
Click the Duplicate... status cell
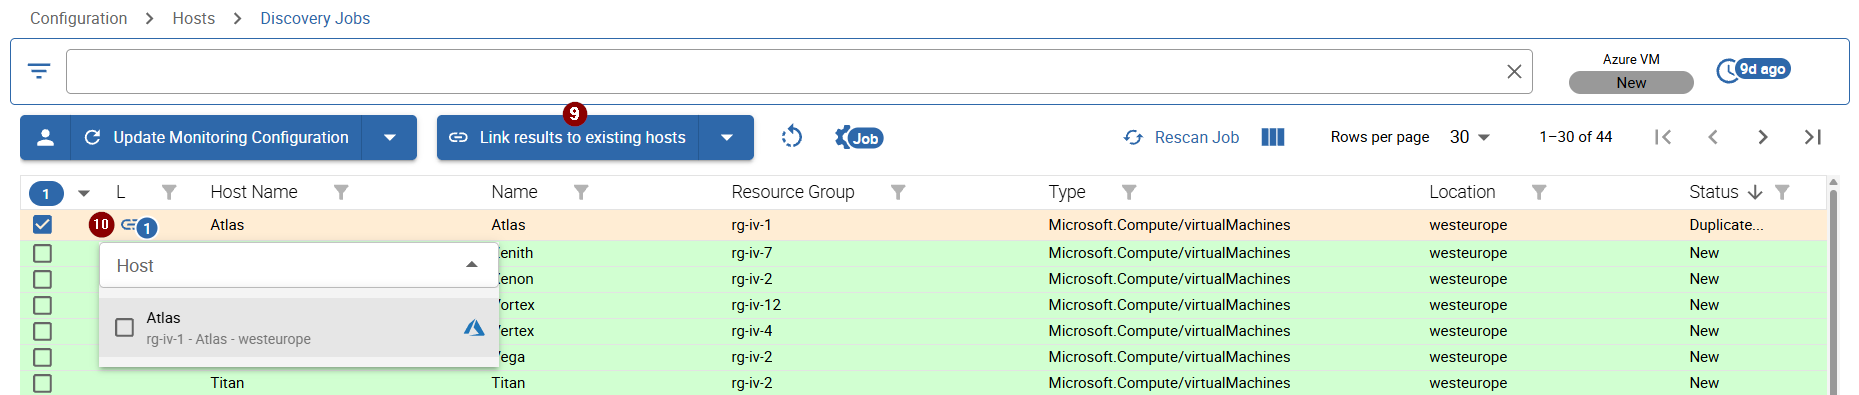click(1726, 225)
